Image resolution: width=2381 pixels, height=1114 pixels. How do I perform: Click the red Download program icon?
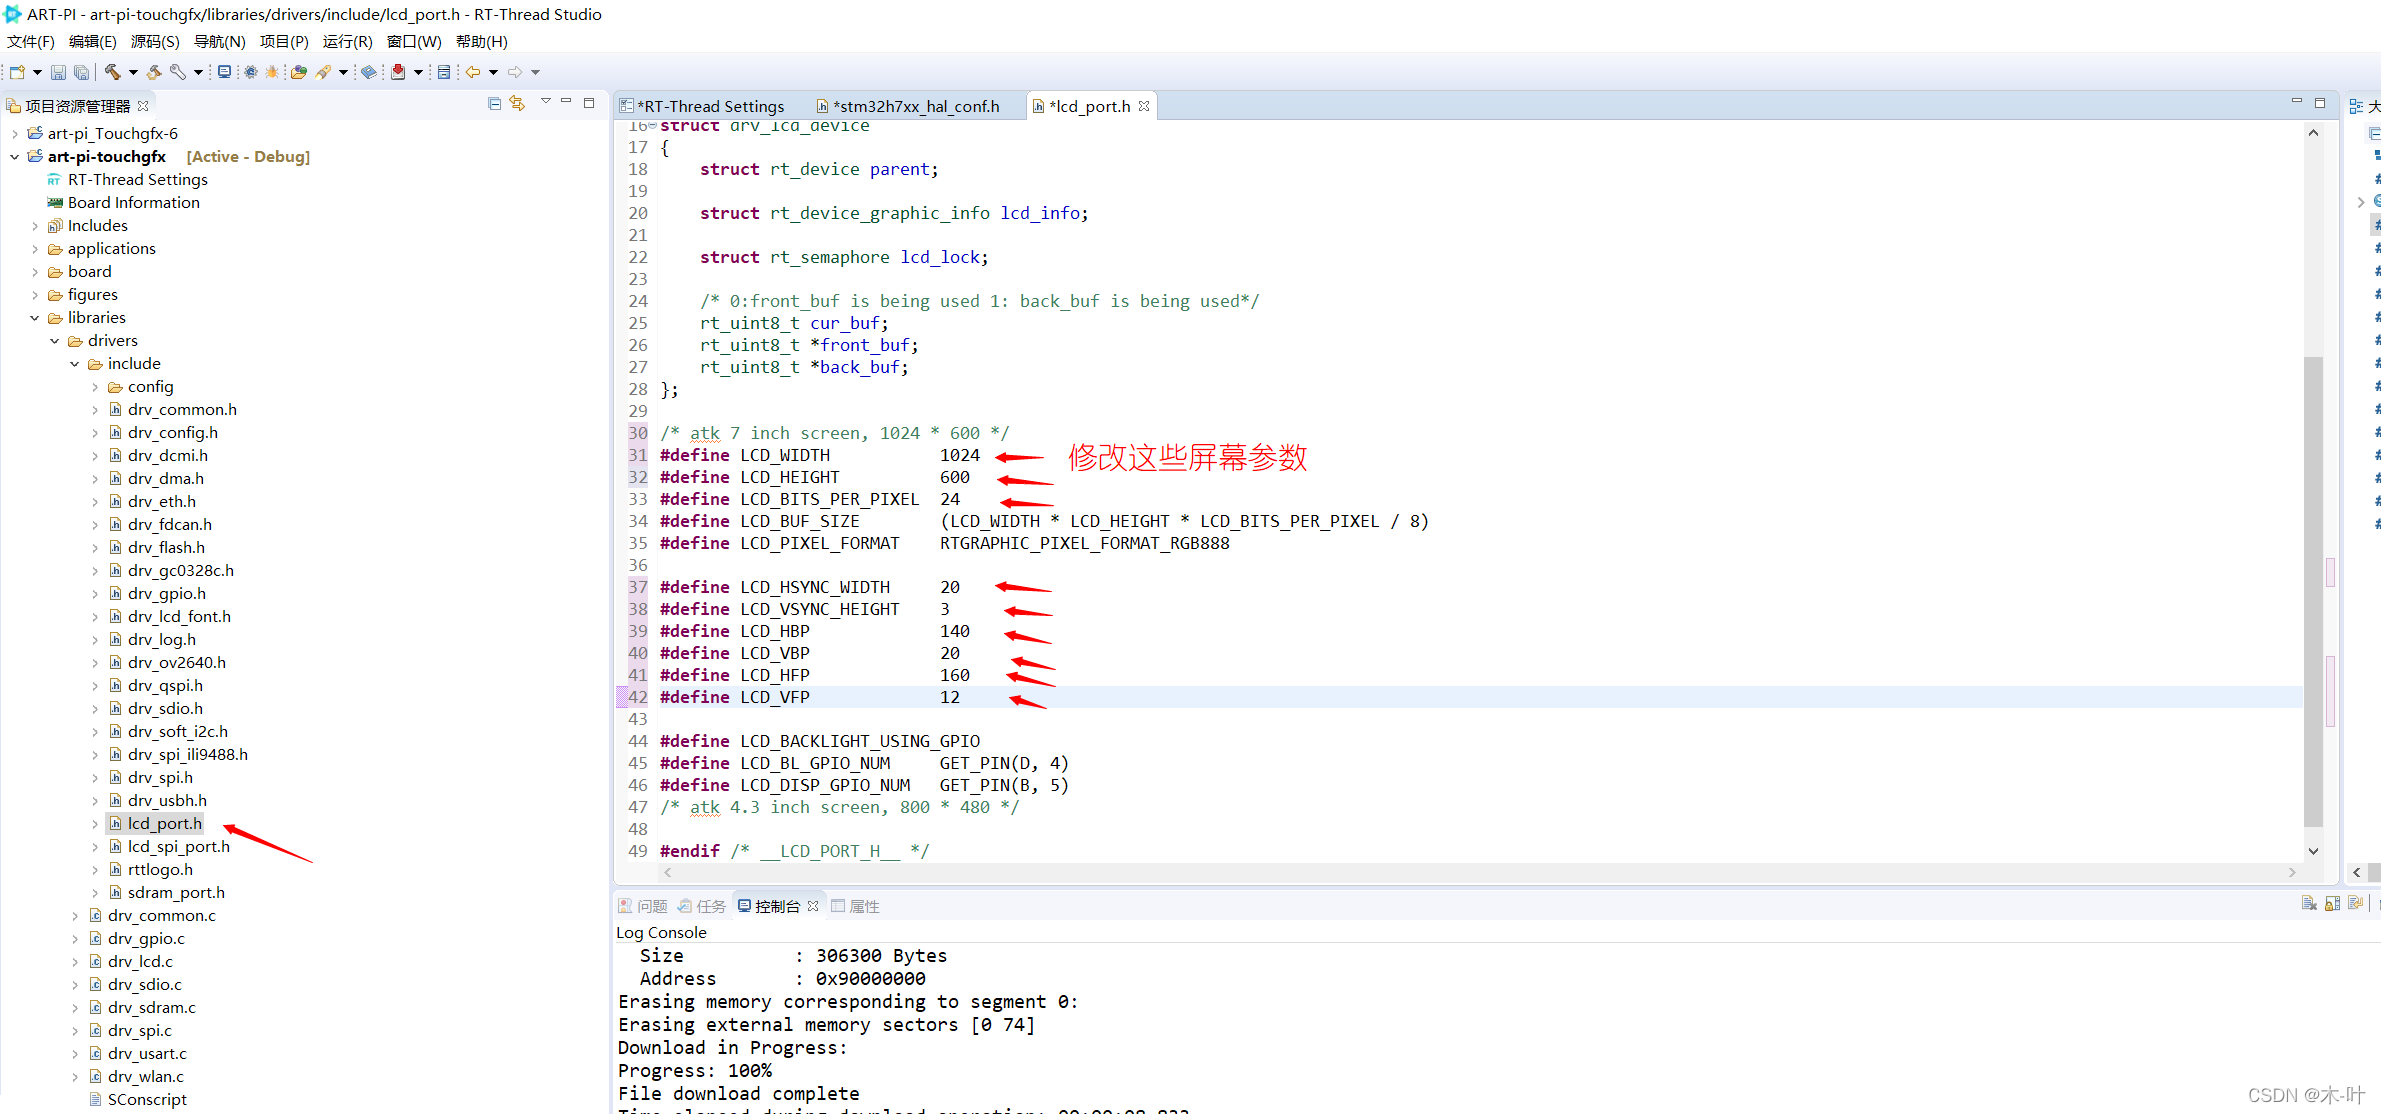pos(398,72)
